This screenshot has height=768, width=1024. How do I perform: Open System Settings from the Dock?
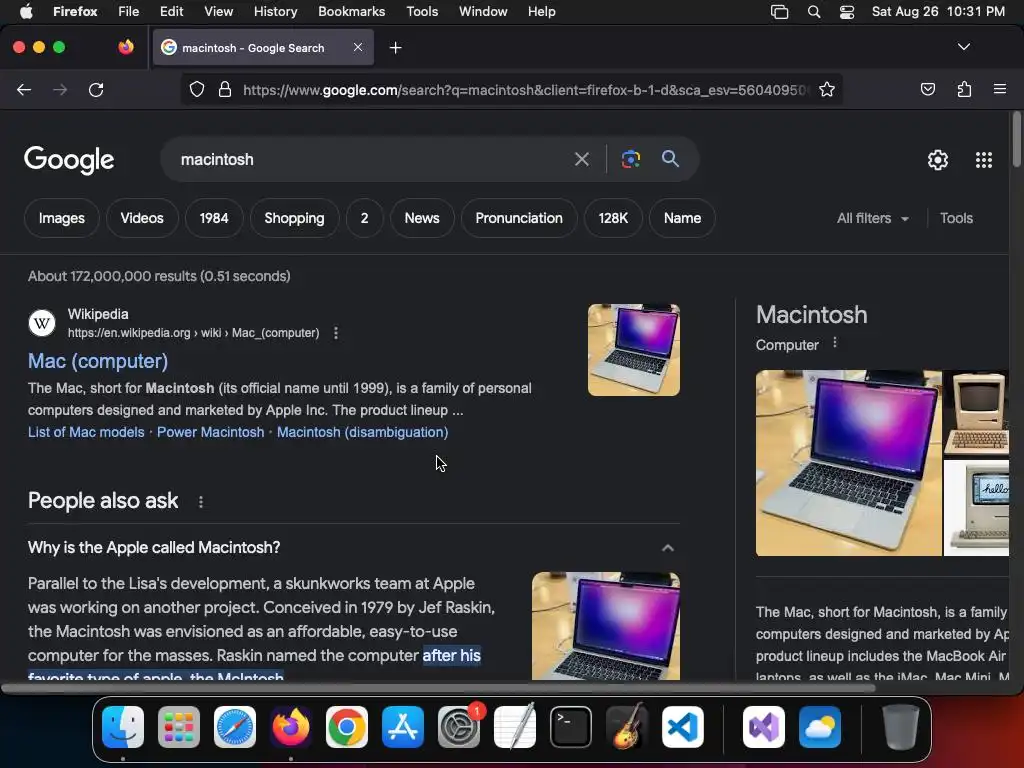coord(458,727)
